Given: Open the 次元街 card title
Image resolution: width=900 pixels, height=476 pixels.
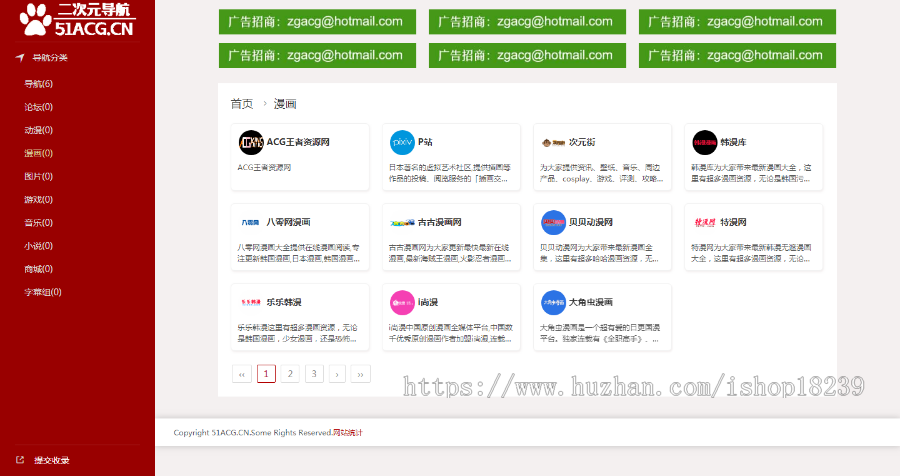Looking at the screenshot, I should (x=582, y=142).
